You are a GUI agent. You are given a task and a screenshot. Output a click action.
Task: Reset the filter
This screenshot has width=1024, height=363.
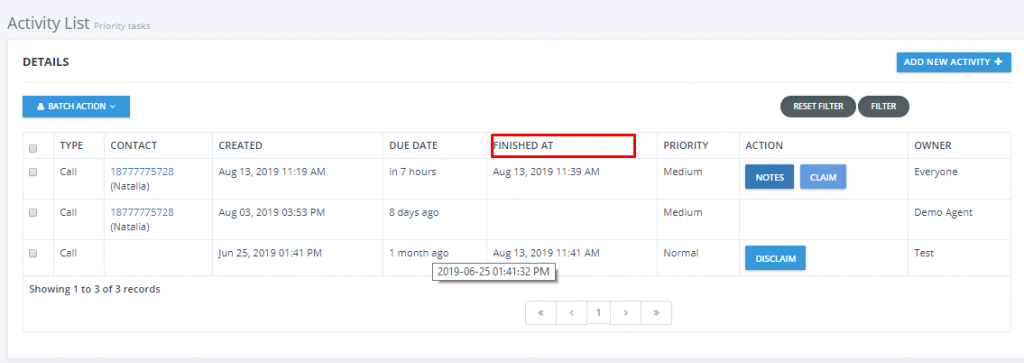pos(818,106)
